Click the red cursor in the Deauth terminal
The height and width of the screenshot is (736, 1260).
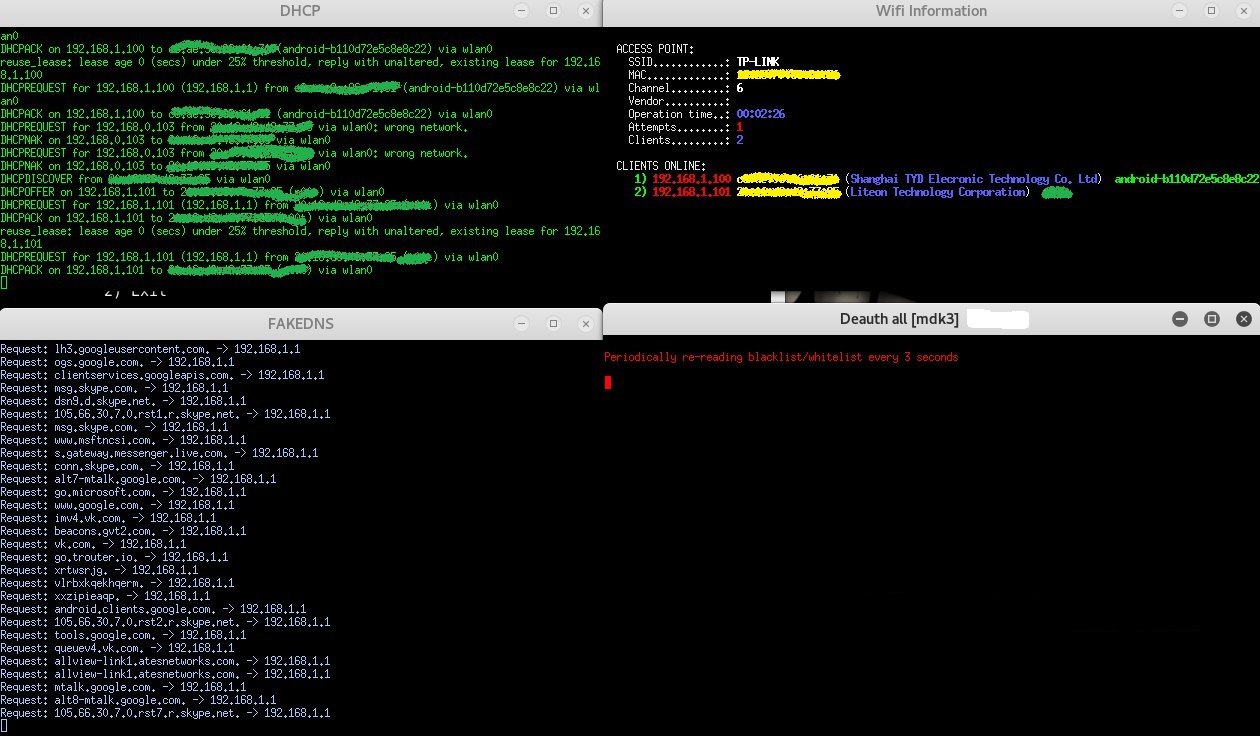pyautogui.click(x=607, y=382)
